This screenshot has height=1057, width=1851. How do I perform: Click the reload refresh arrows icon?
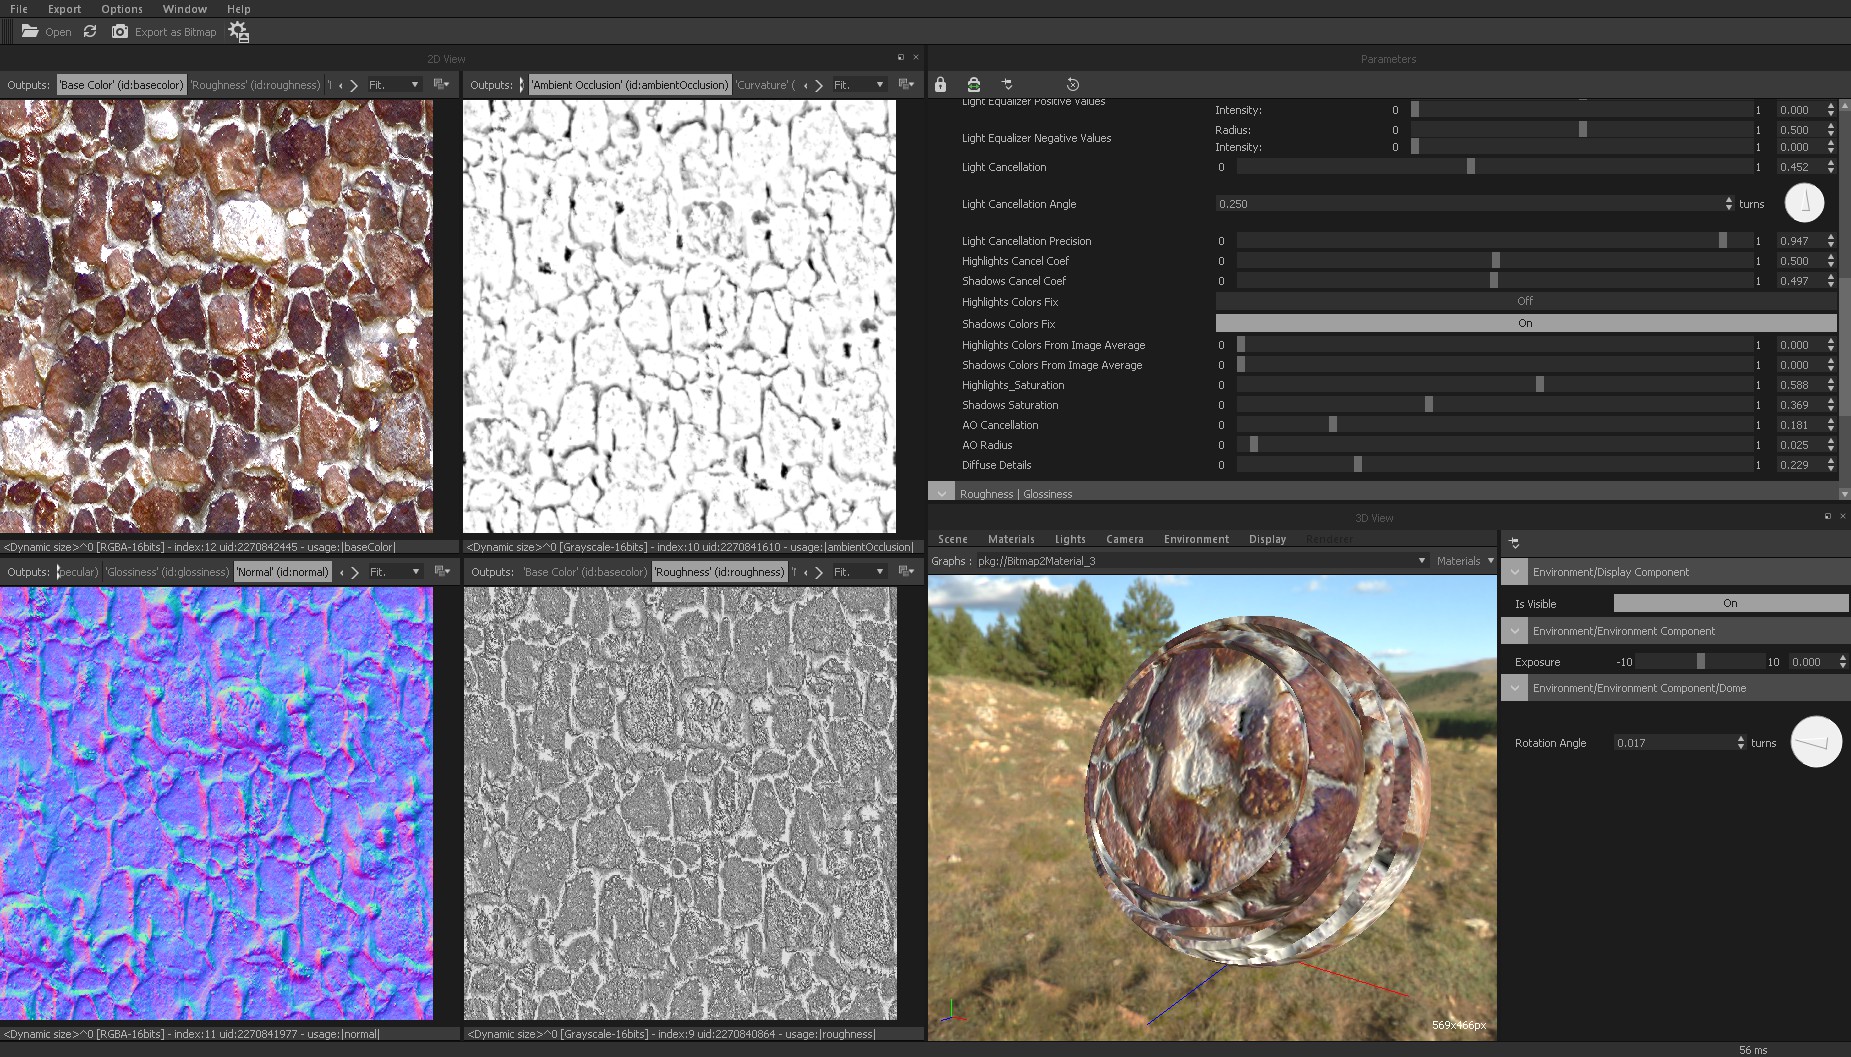coord(90,32)
